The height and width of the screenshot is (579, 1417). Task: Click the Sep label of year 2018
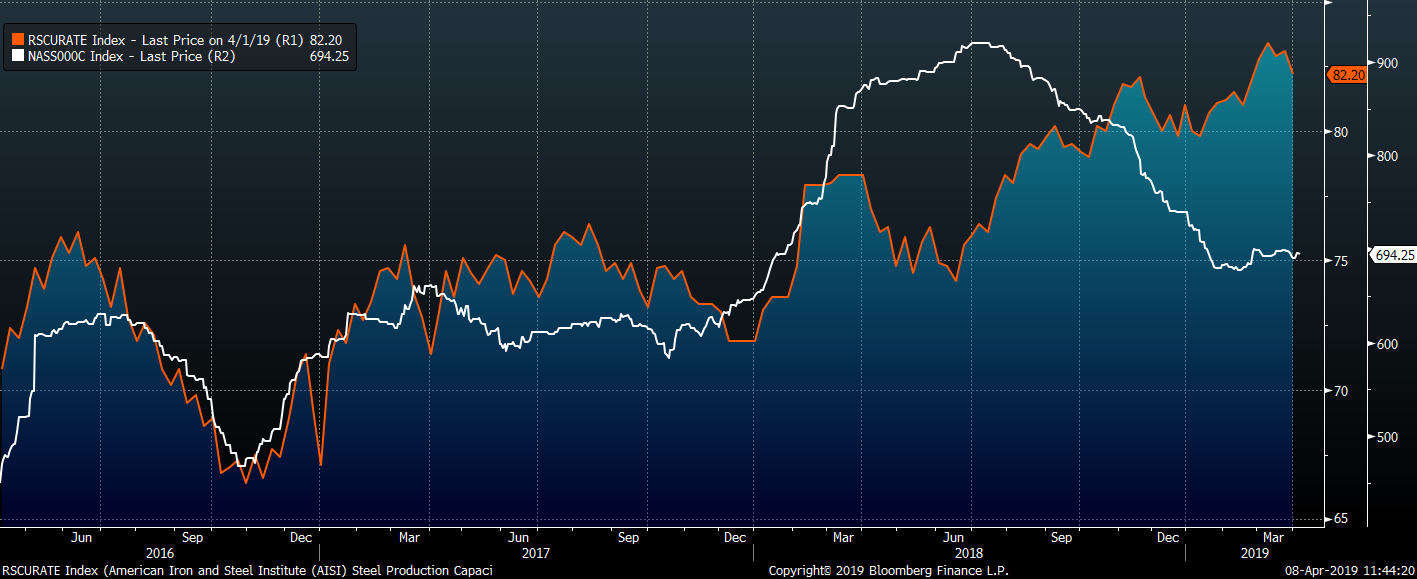1061,537
